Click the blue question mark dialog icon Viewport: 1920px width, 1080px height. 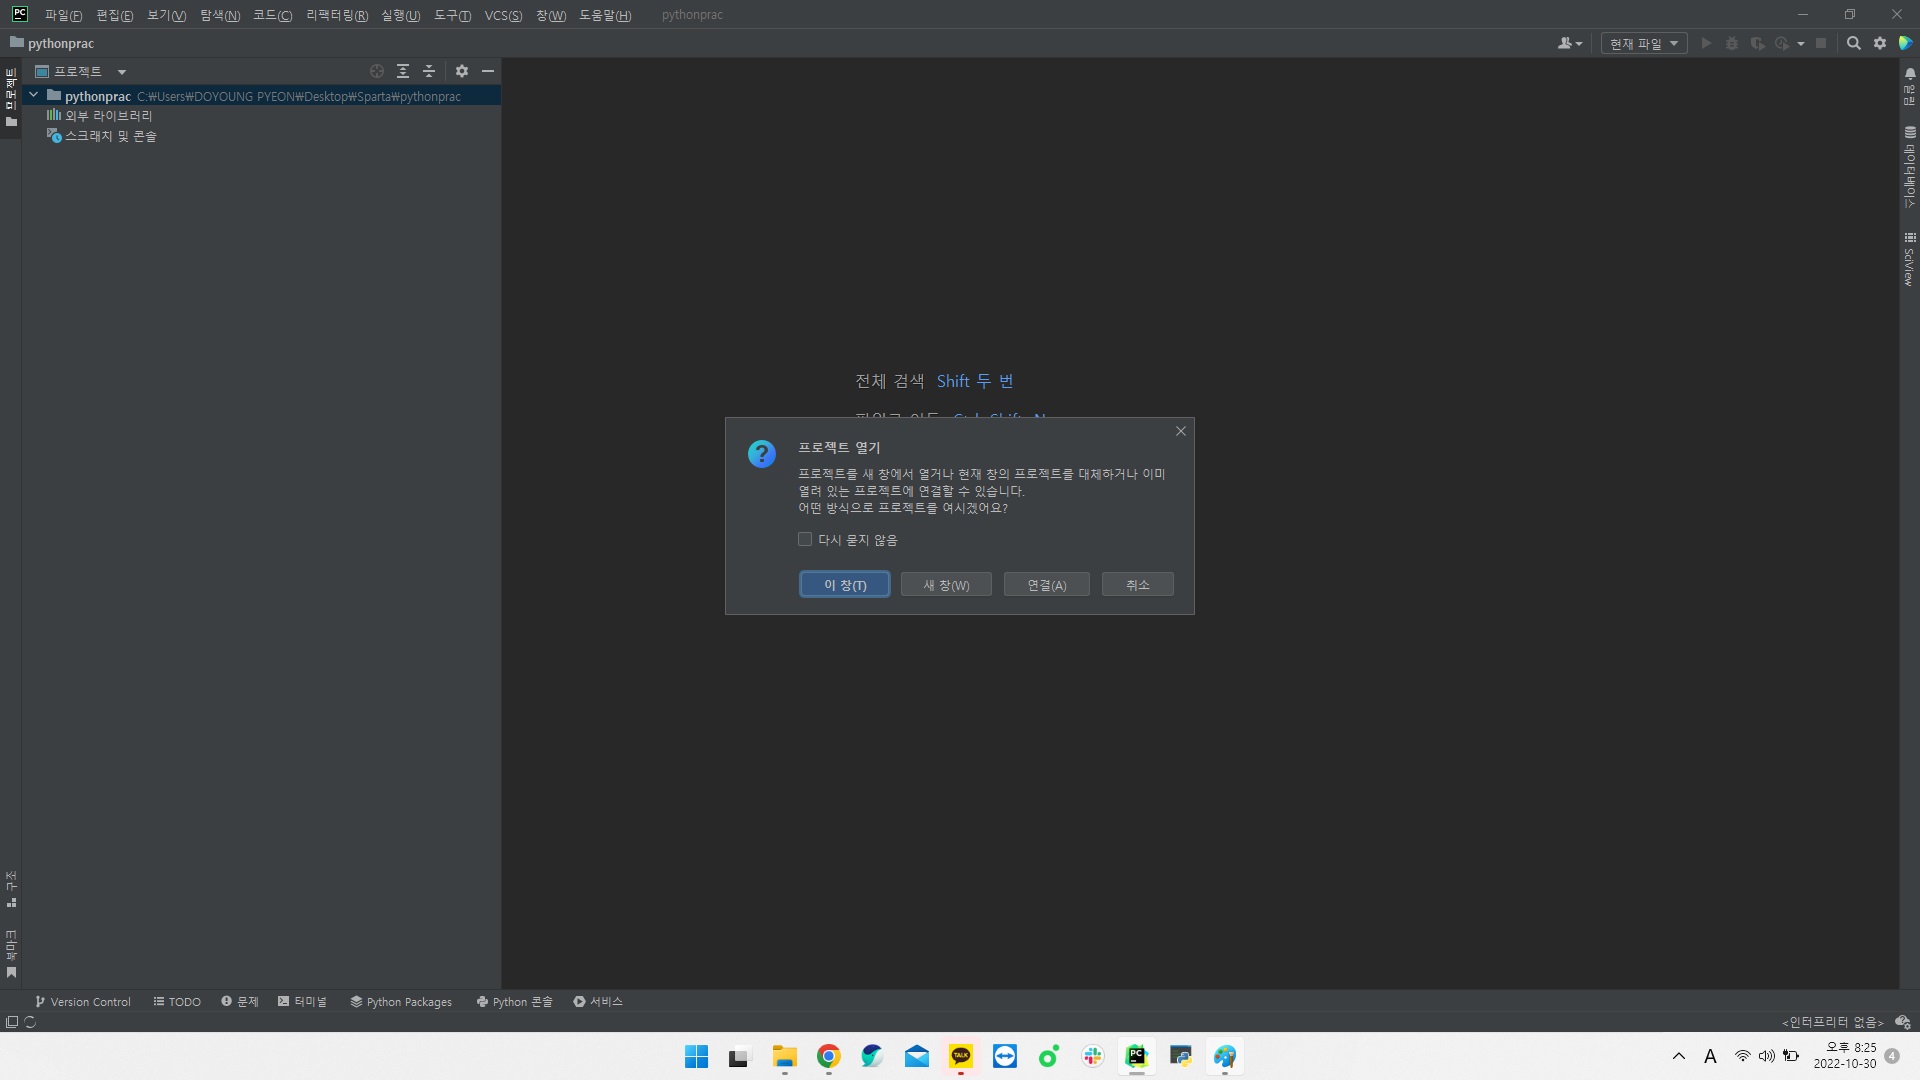coord(762,454)
